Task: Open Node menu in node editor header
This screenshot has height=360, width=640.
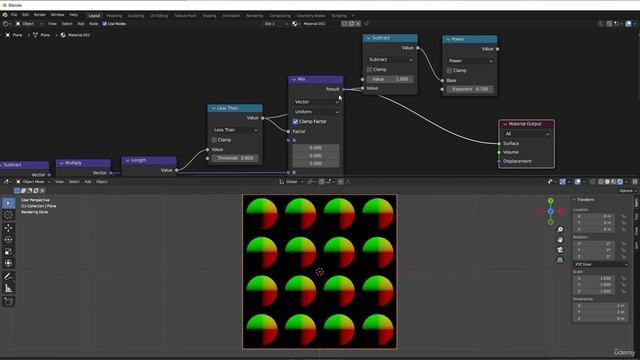Action: (x=93, y=24)
